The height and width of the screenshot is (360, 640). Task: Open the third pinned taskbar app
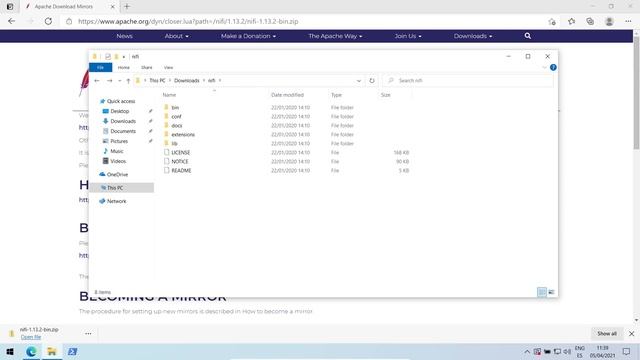point(73,351)
